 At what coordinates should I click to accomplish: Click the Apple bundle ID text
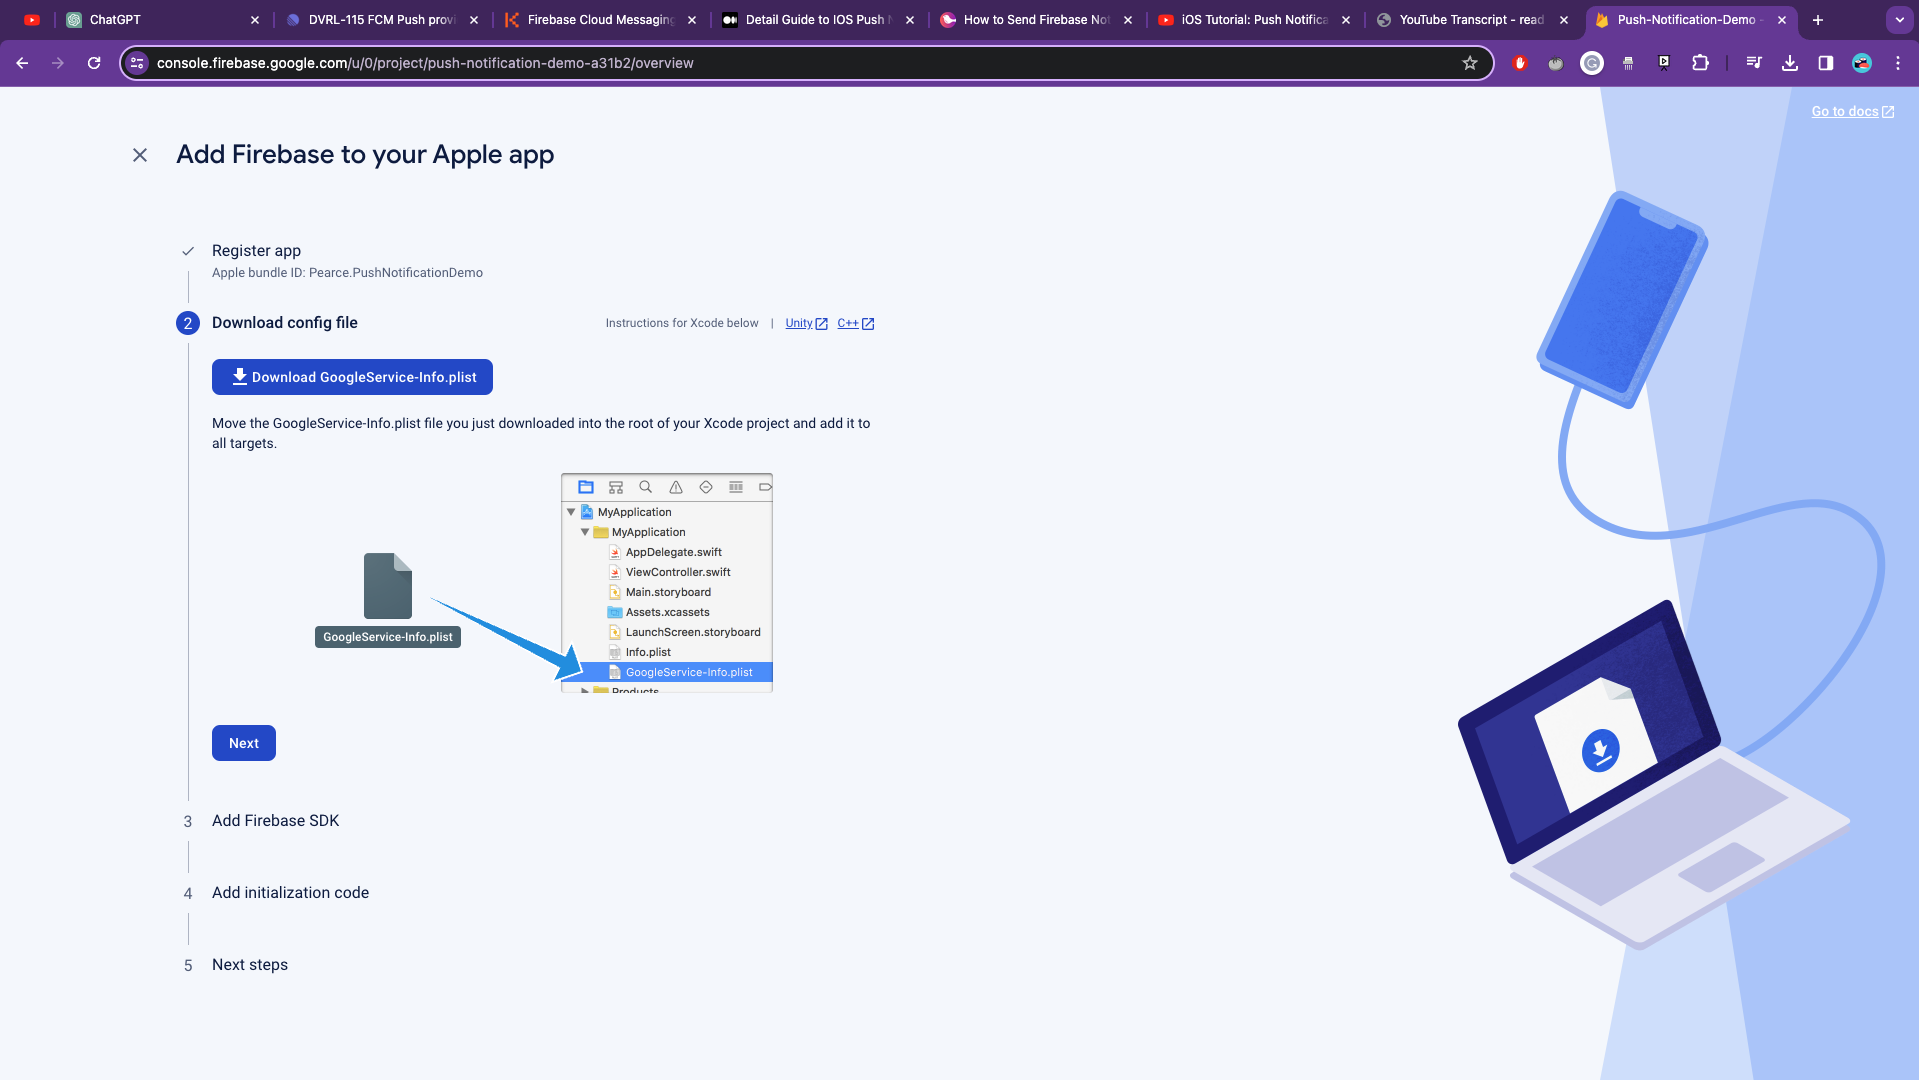coord(347,273)
